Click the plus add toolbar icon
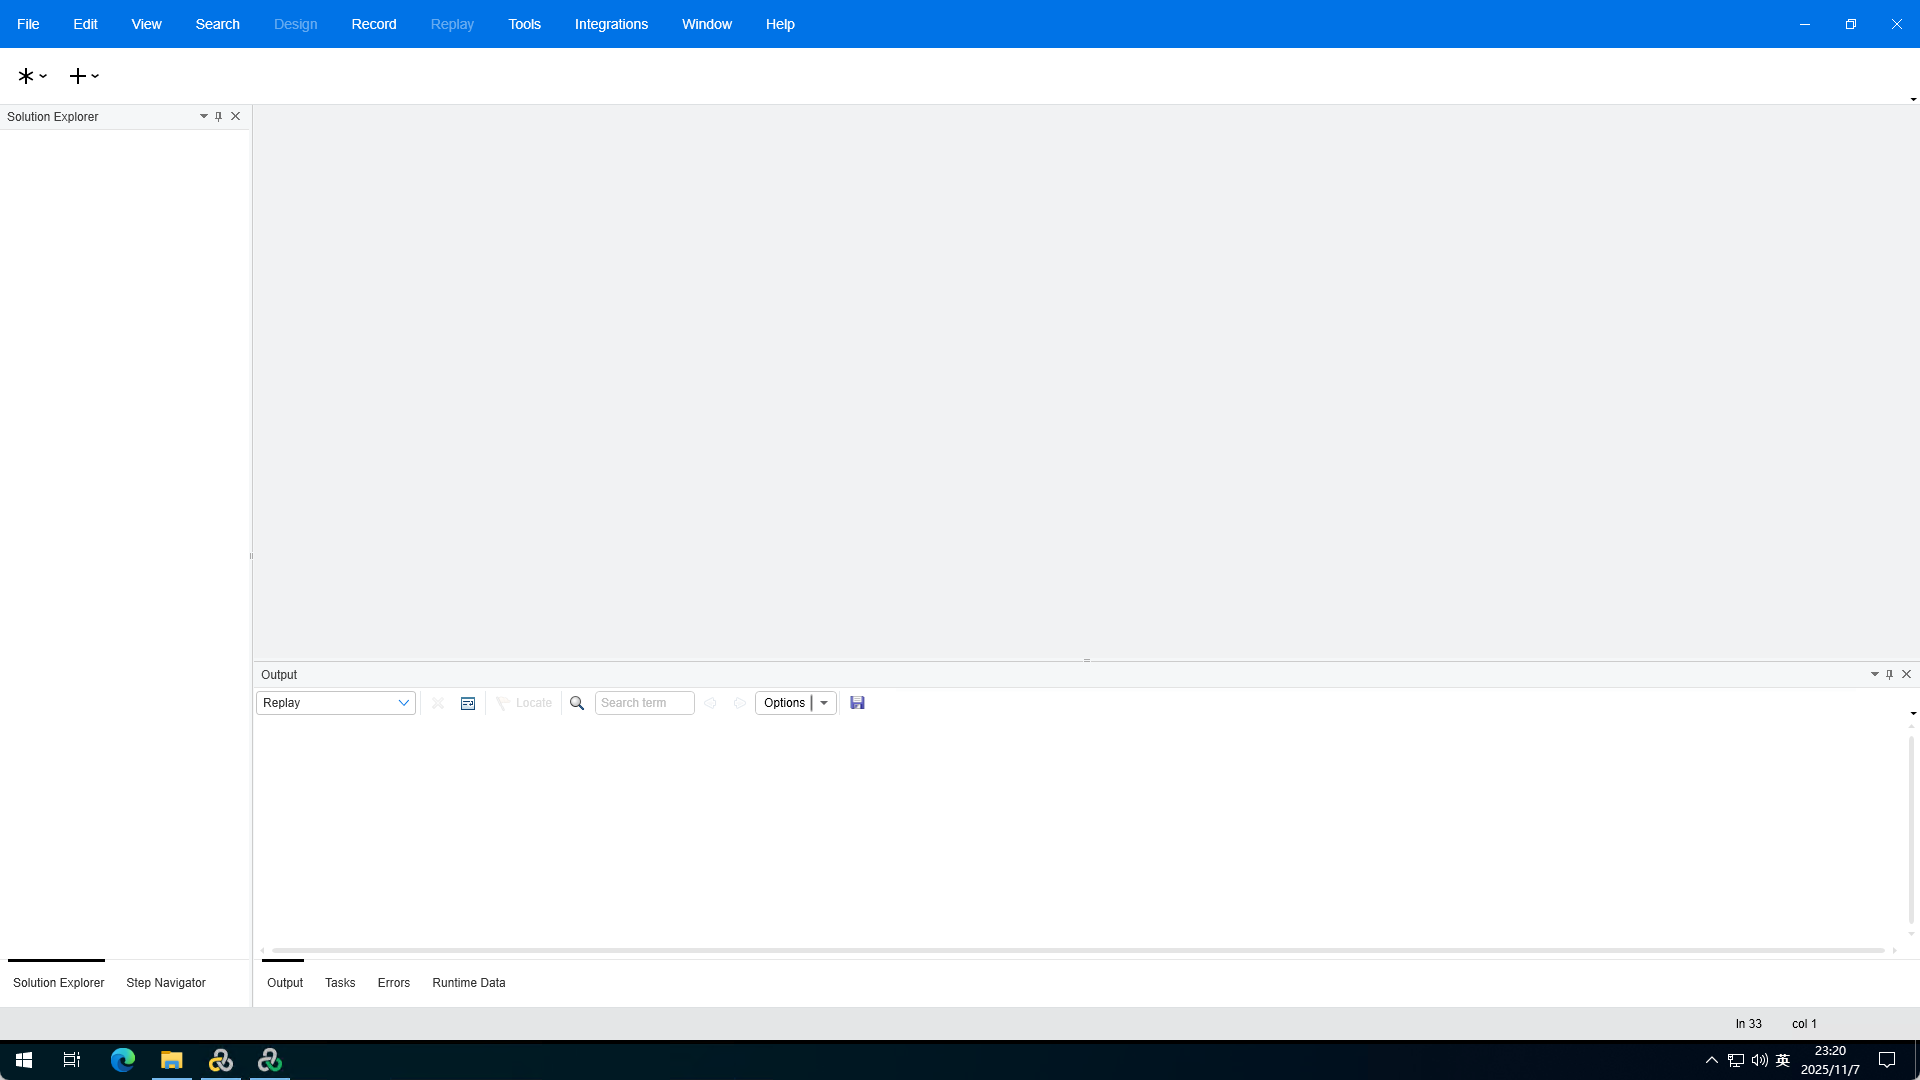This screenshot has width=1920, height=1080. pyautogui.click(x=78, y=76)
